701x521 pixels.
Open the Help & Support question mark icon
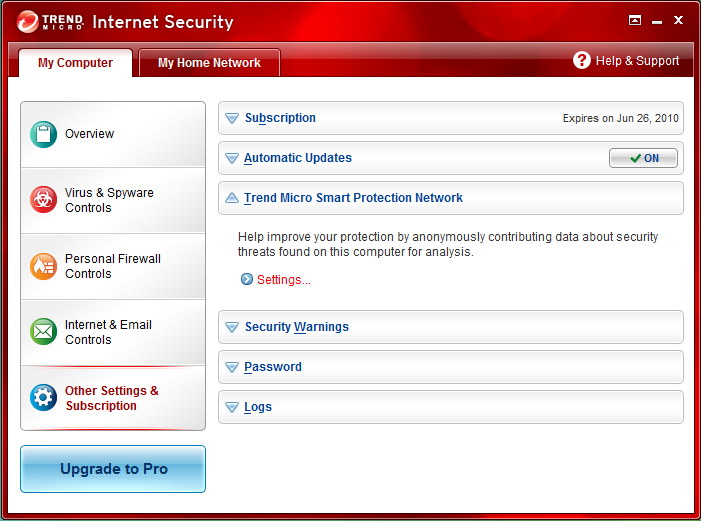[x=582, y=60]
